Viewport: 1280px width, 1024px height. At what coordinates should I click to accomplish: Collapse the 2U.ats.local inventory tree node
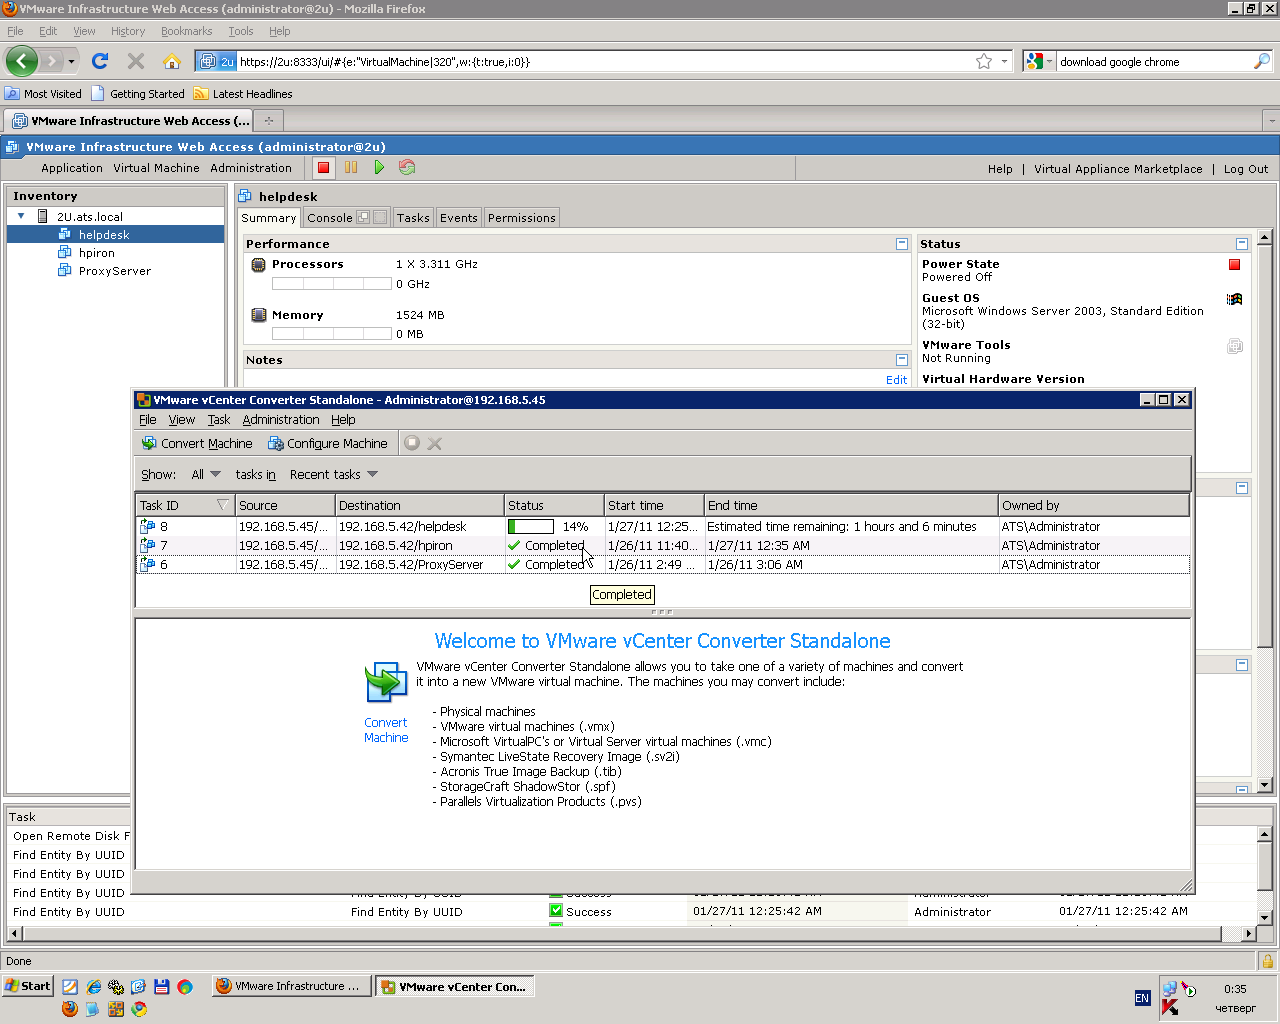[x=21, y=216]
